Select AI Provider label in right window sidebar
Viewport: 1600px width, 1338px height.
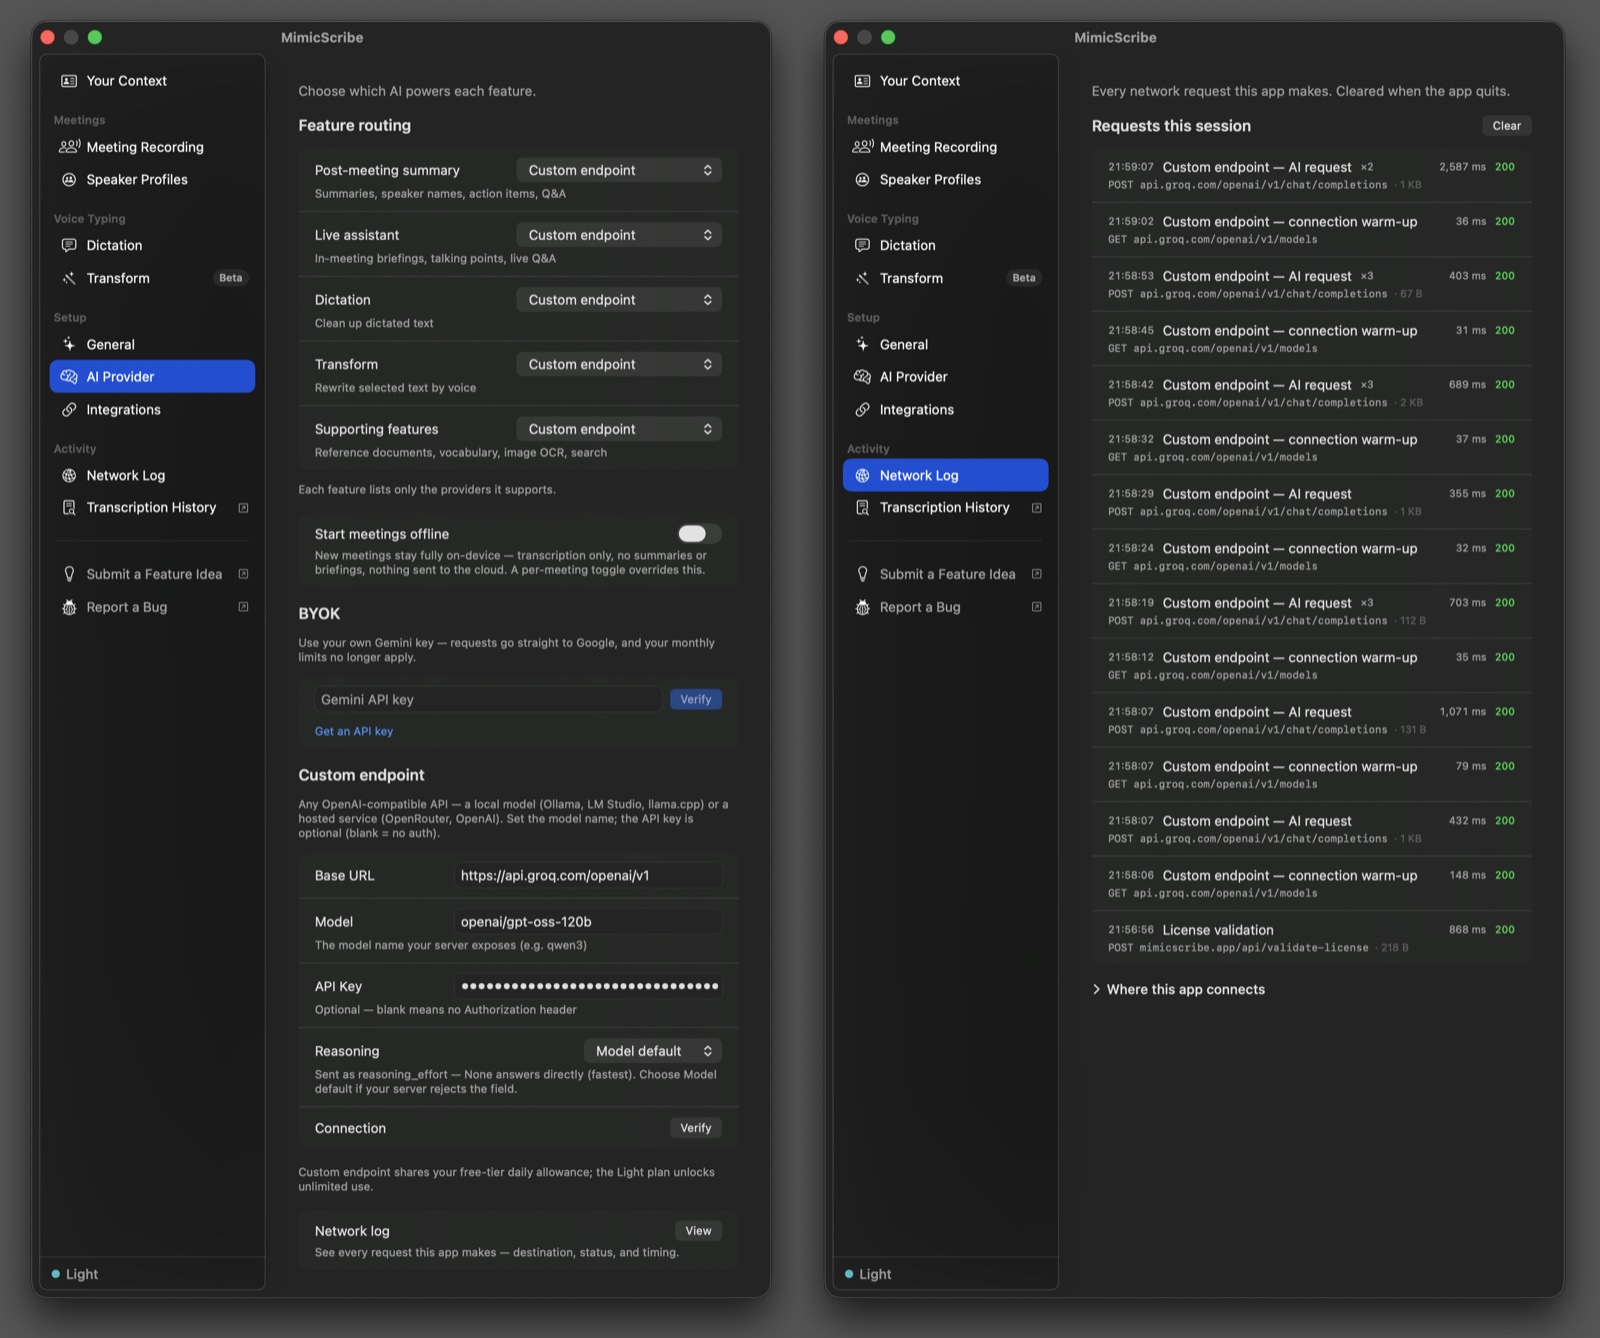click(x=913, y=377)
